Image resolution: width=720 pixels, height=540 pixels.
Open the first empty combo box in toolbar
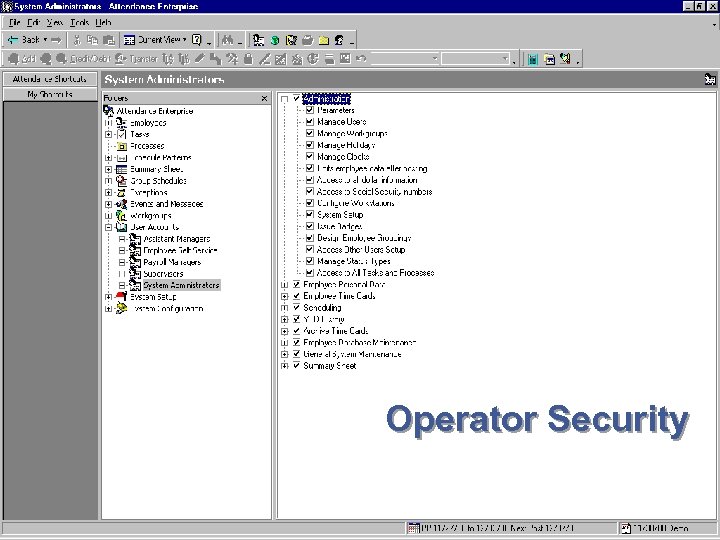pos(404,59)
